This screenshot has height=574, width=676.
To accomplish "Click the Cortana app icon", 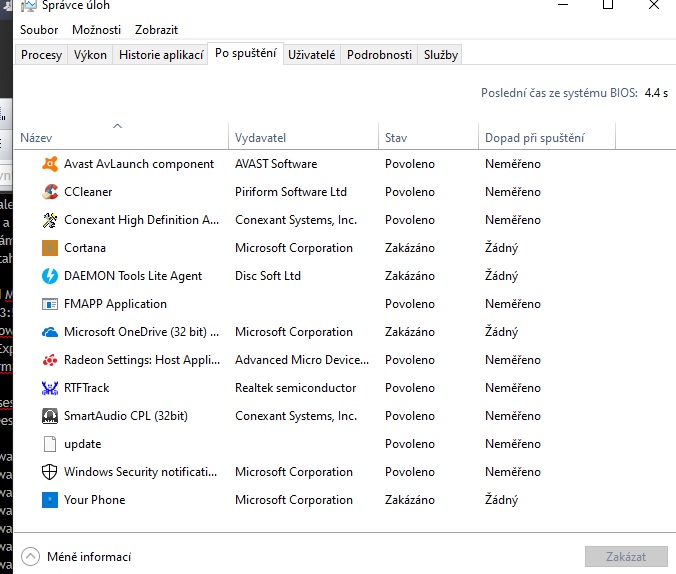I will tap(50, 248).
